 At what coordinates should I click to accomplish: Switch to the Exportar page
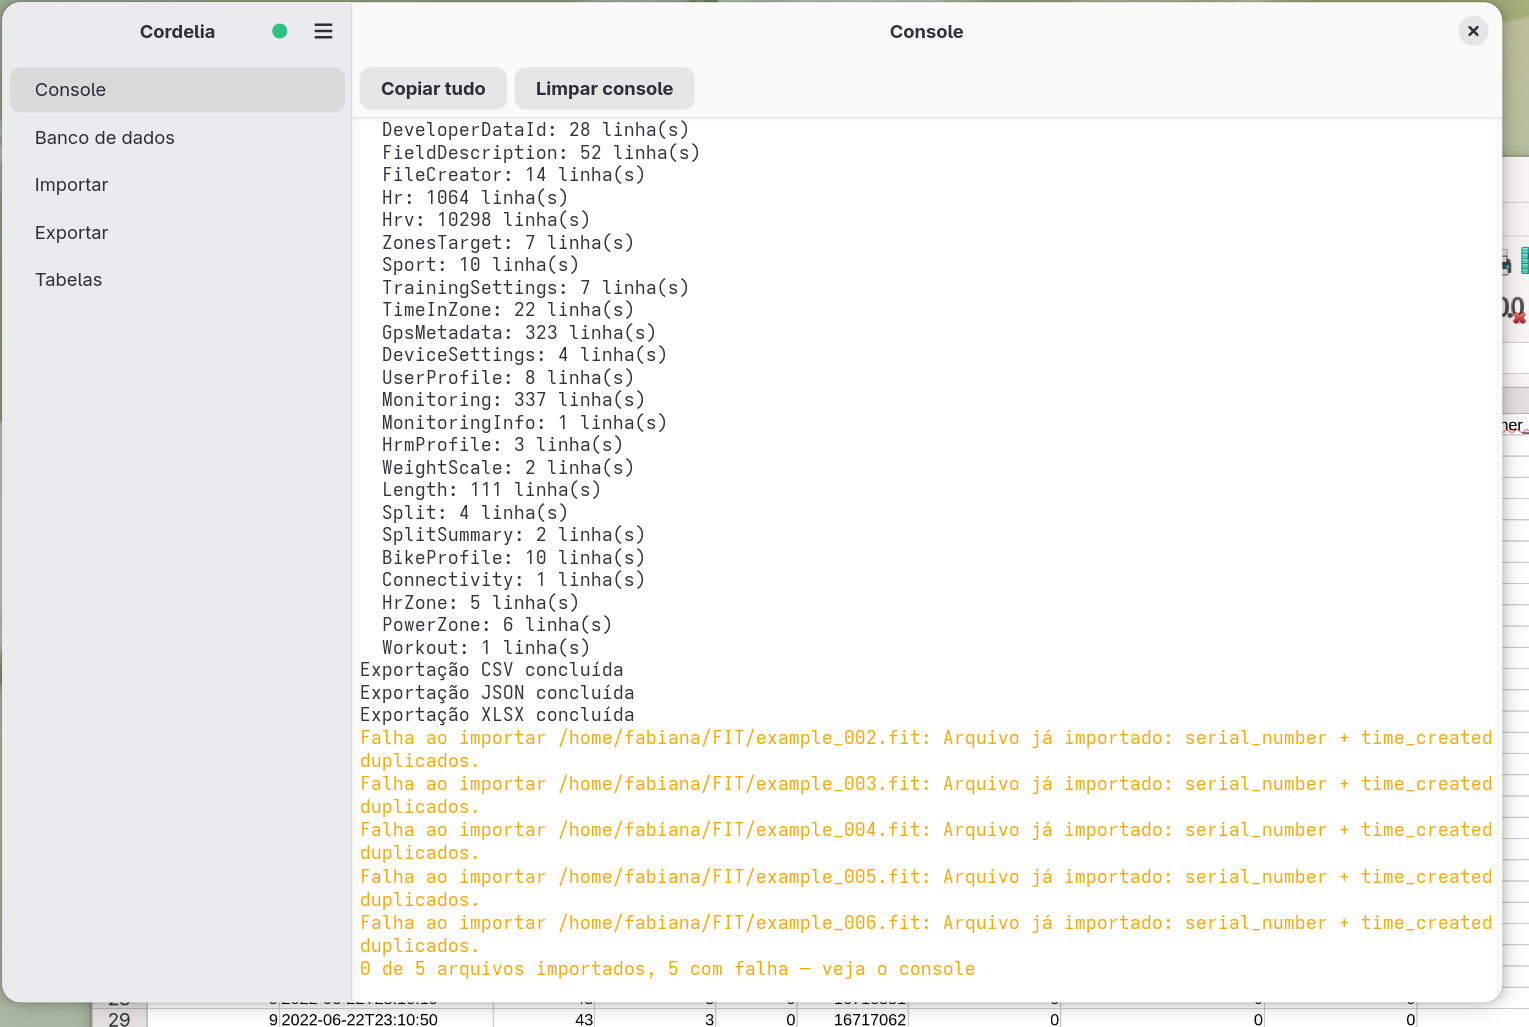(177, 233)
